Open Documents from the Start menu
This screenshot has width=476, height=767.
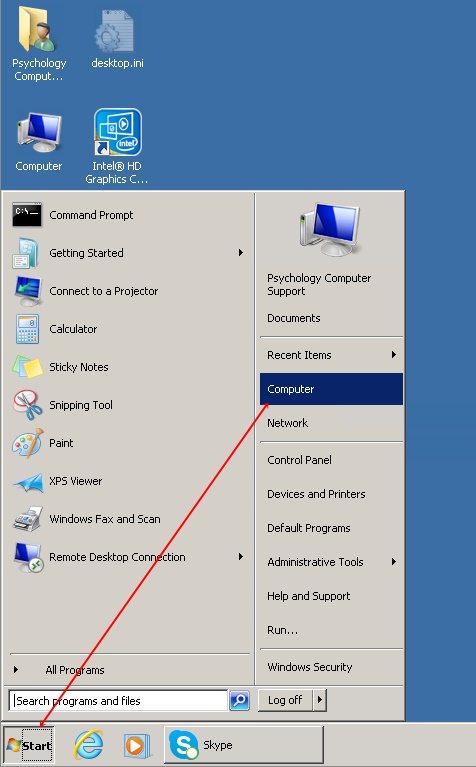(294, 318)
